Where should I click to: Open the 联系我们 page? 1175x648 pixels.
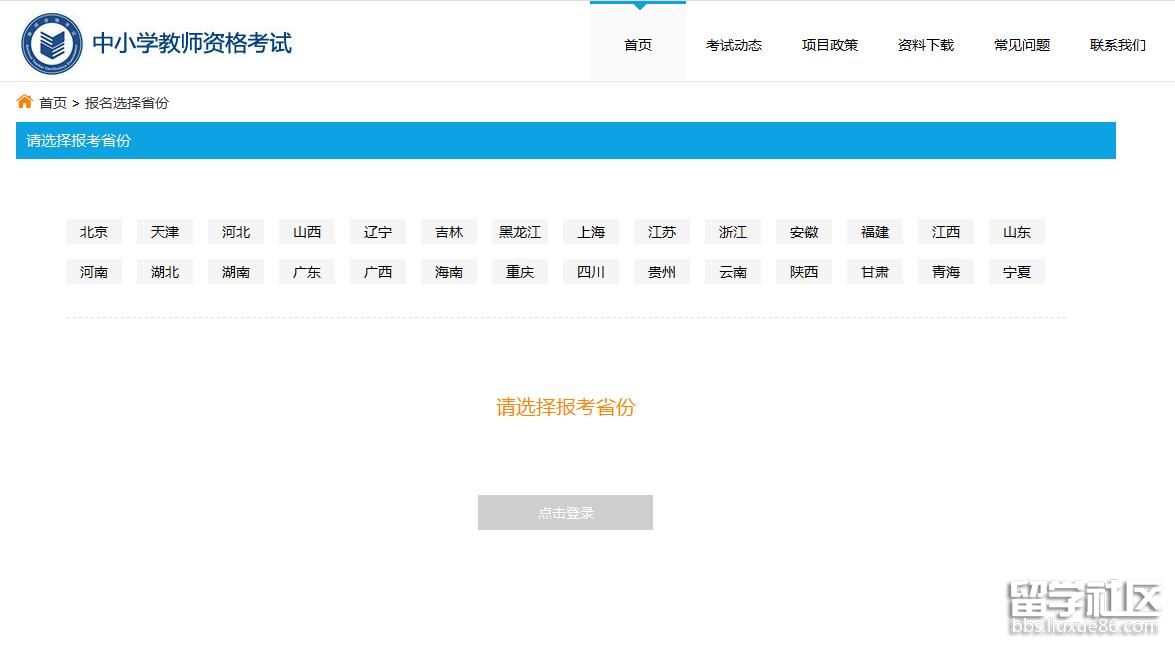click(x=1118, y=45)
